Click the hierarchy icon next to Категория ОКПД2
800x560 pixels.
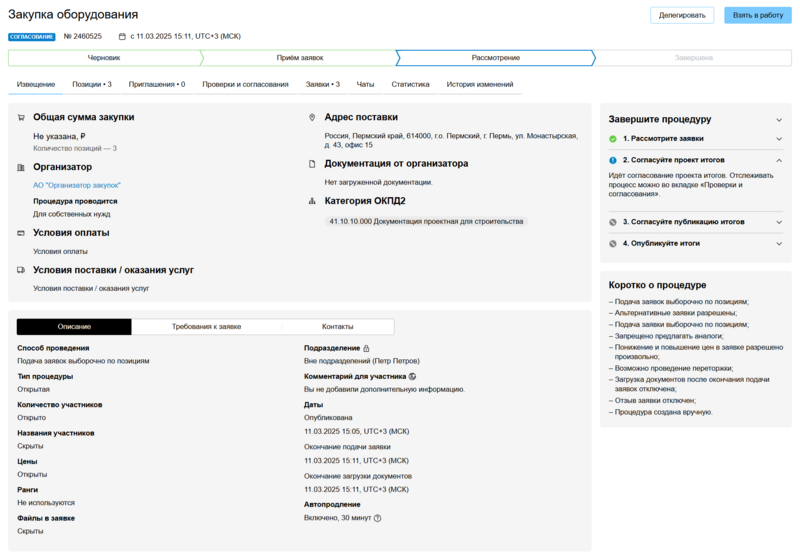pos(313,201)
